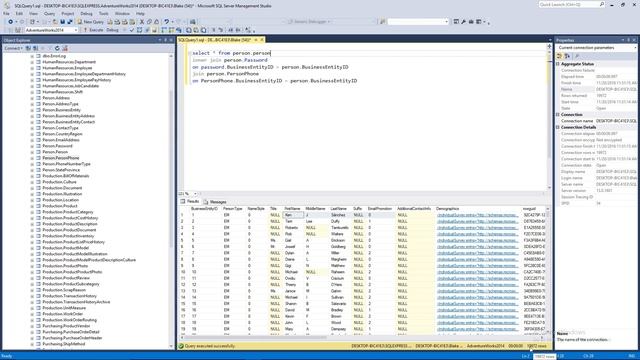Click the Debug button next to Execute
The height and width of the screenshot is (360, 640).
click(112, 30)
